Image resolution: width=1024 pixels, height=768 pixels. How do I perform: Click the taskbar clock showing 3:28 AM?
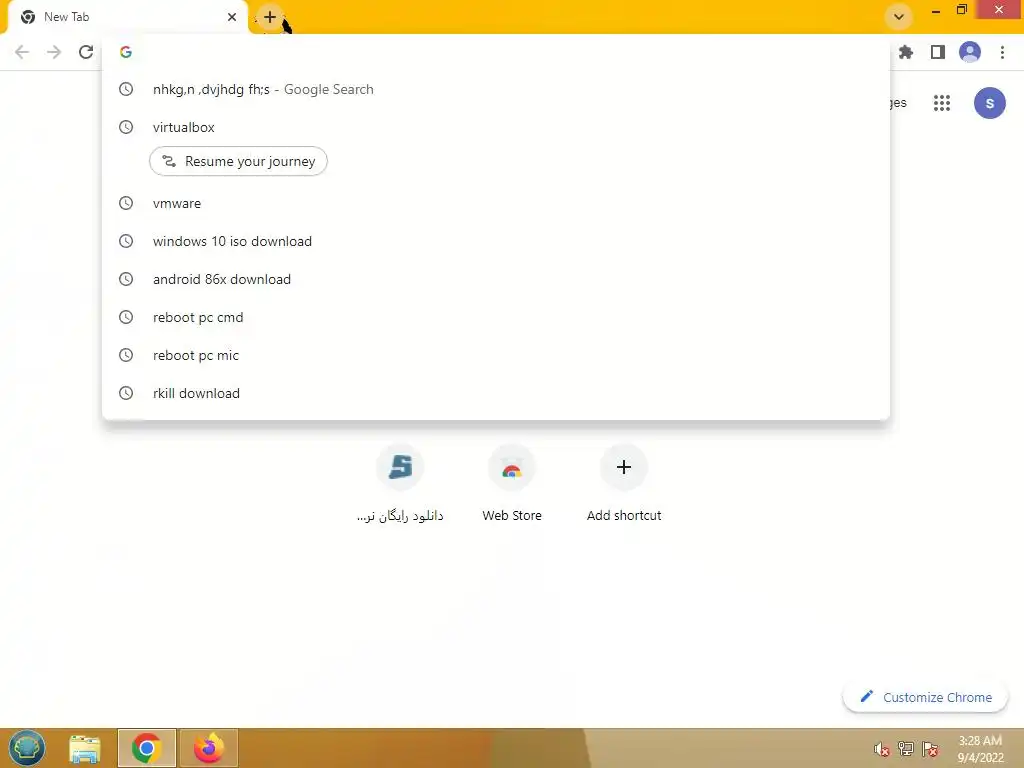click(980, 749)
